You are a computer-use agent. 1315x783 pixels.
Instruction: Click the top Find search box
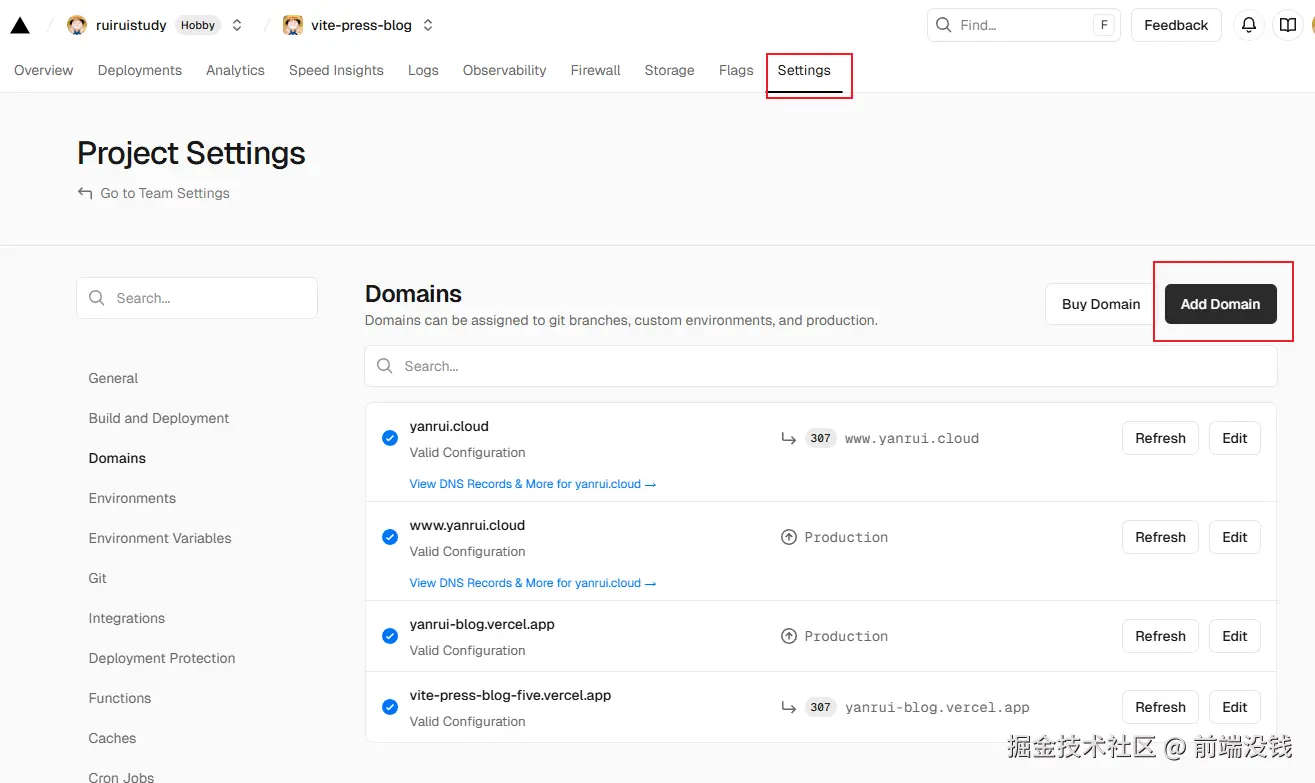(1022, 26)
